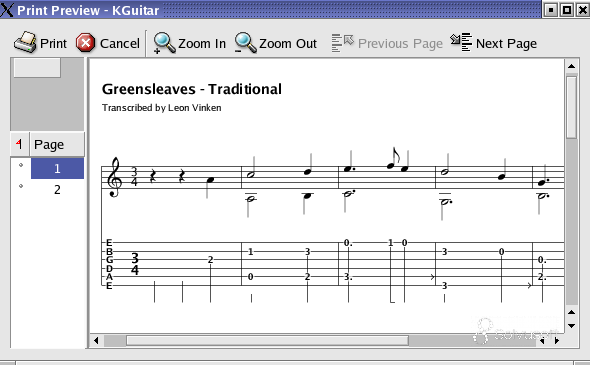Viewport: 590px width, 365px height.
Task: Click the Next Page arrow icon
Action: click(461, 42)
